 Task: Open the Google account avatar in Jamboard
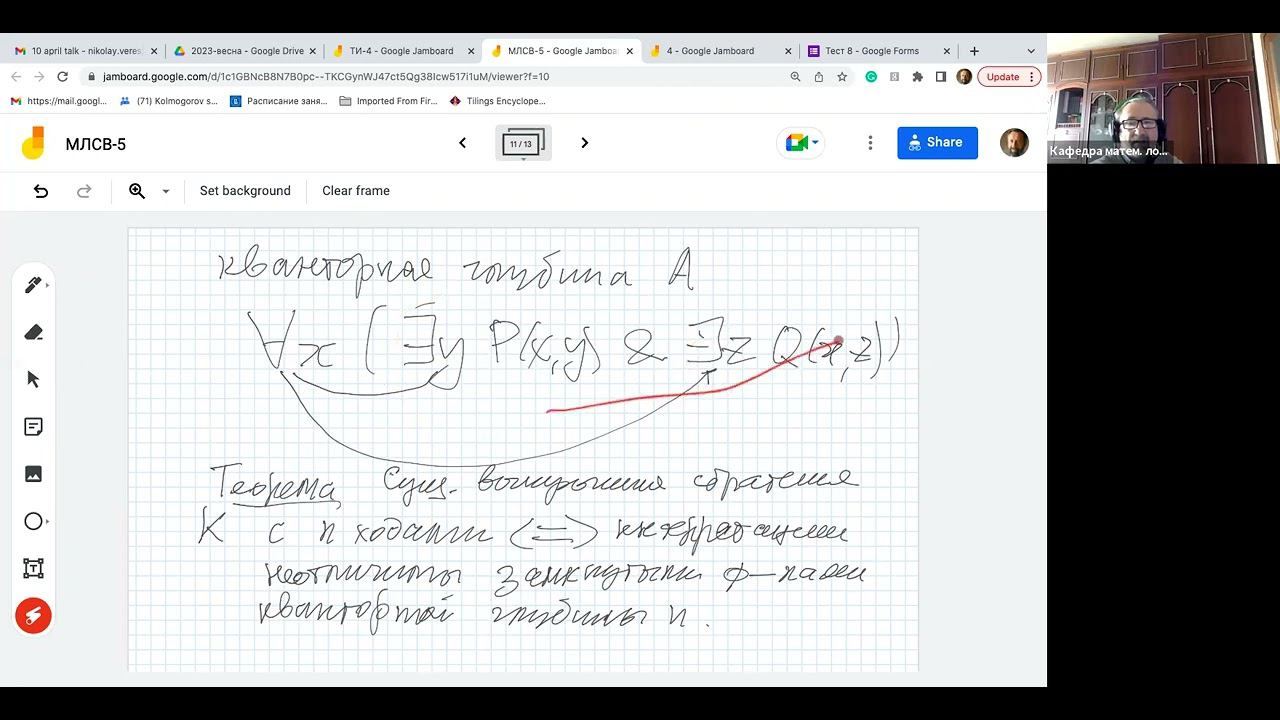tap(1014, 143)
